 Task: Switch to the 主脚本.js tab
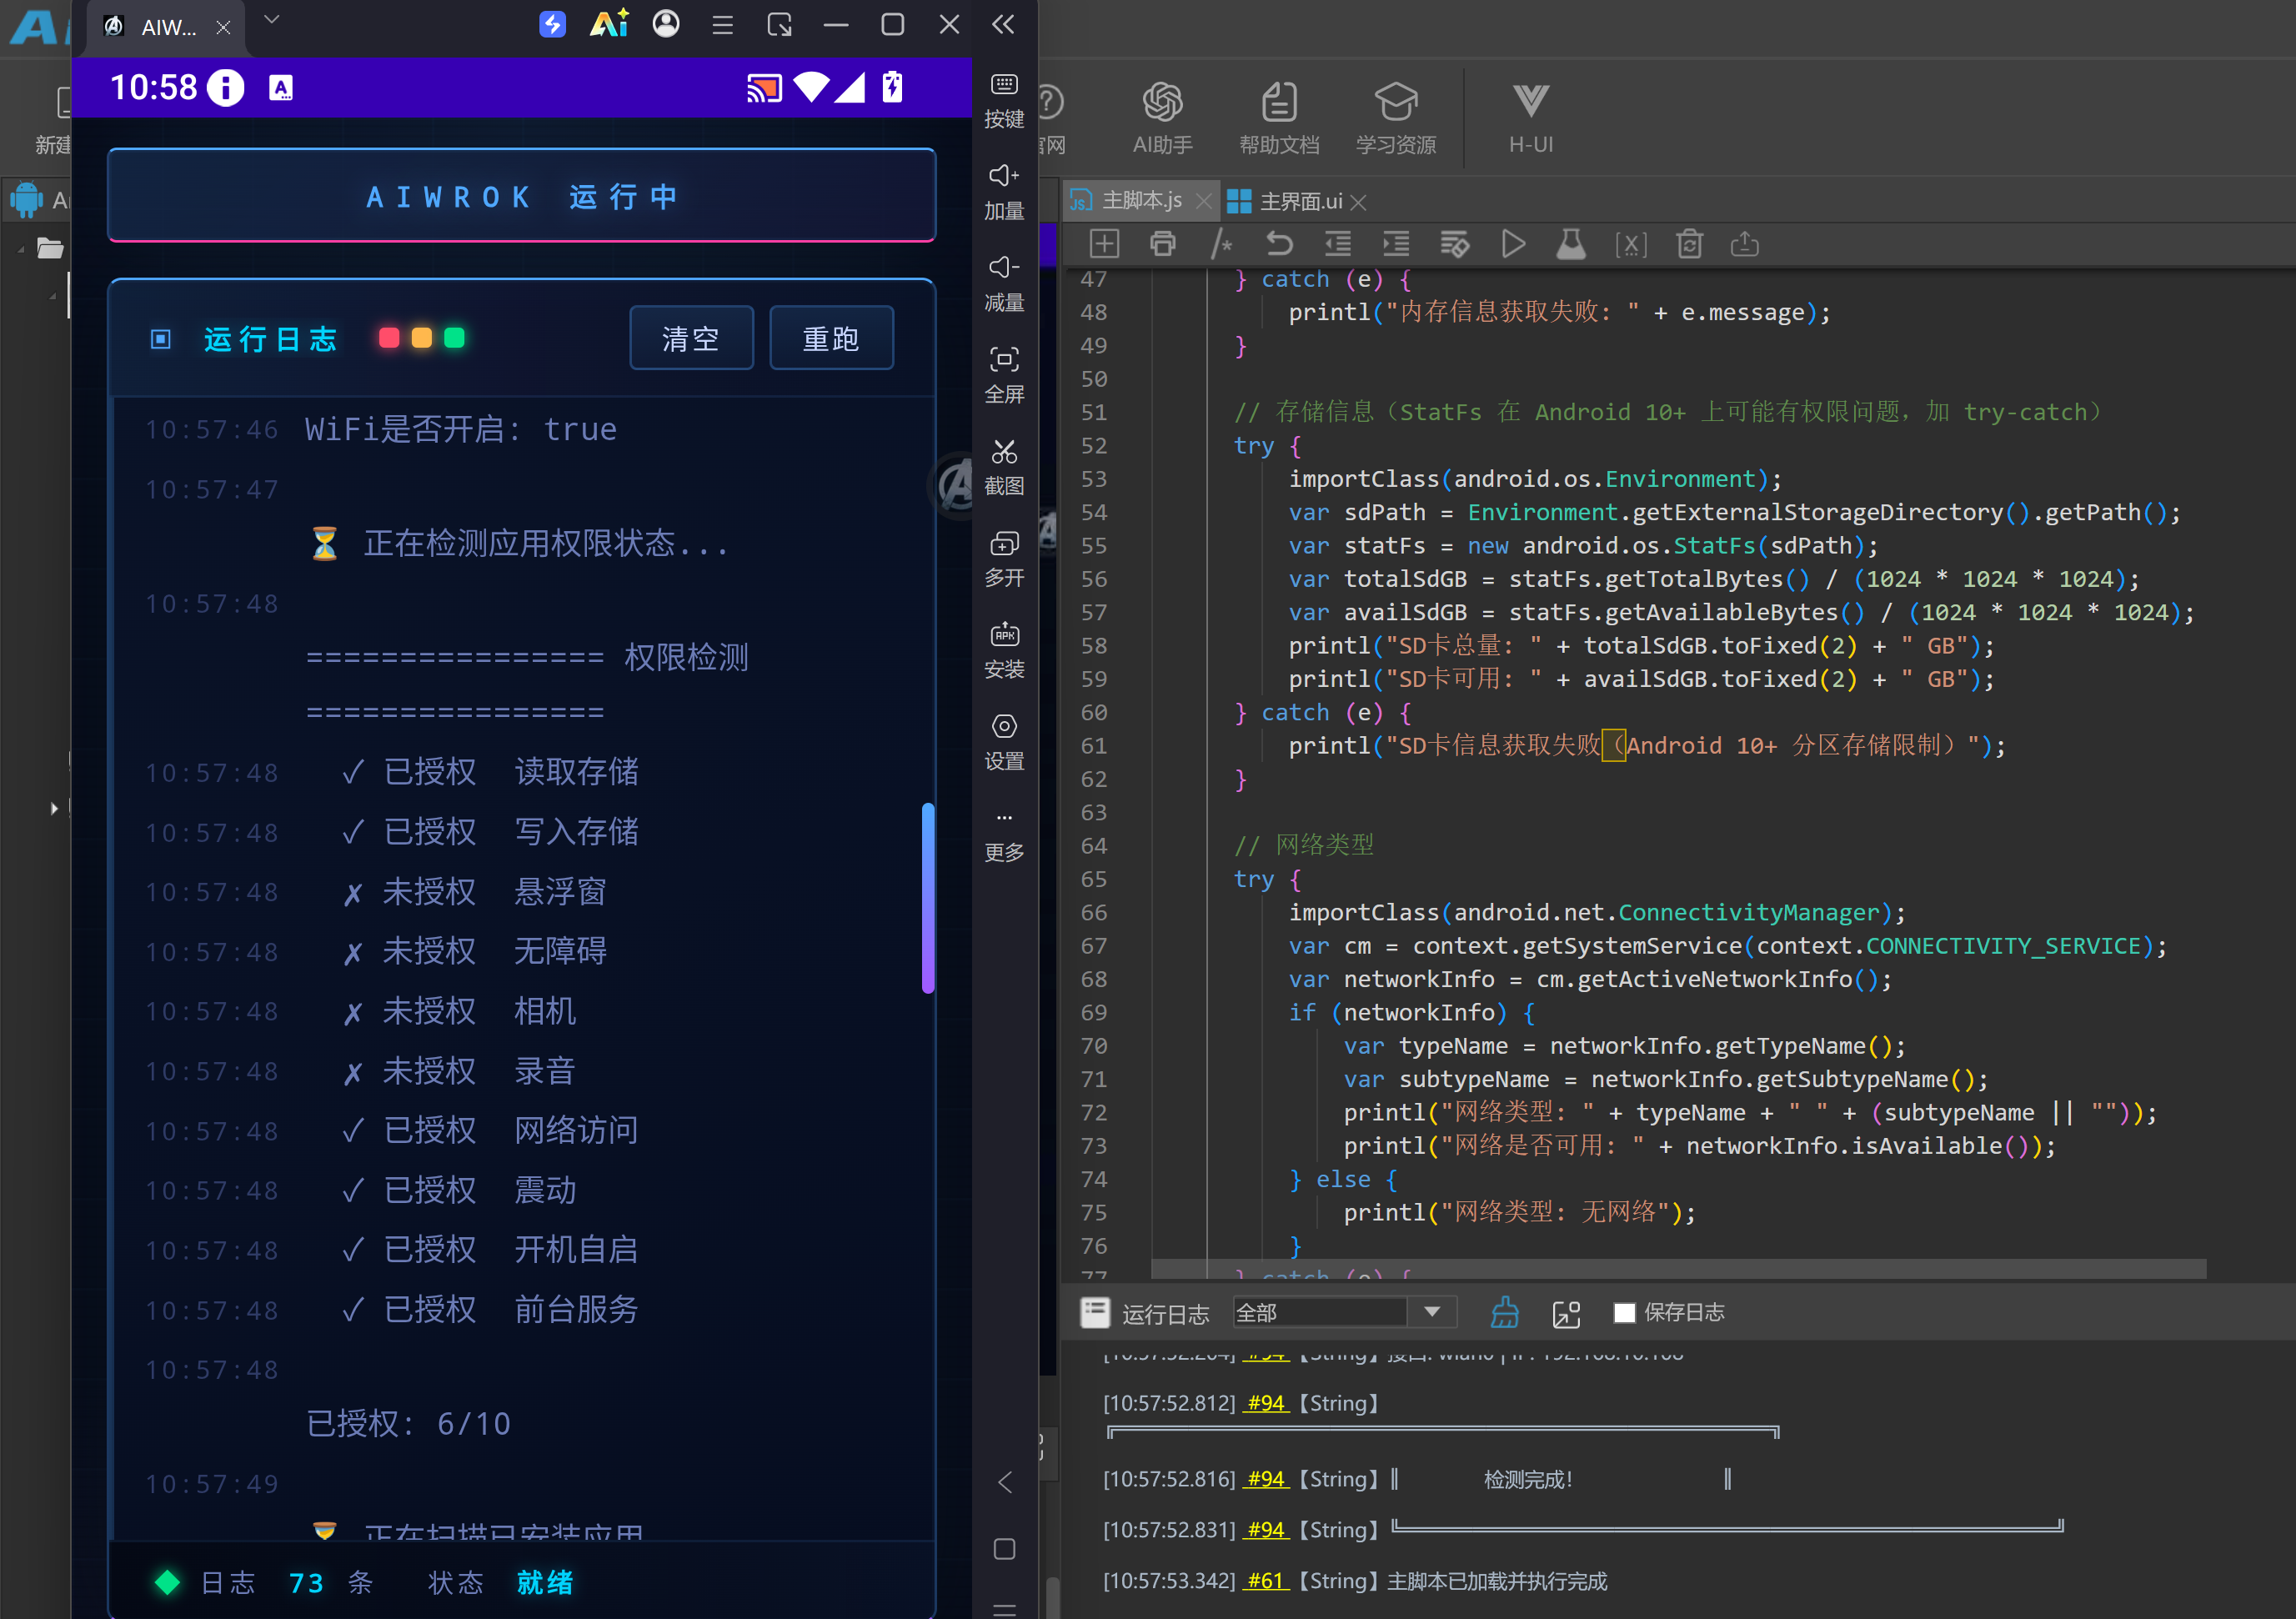click(x=1141, y=201)
